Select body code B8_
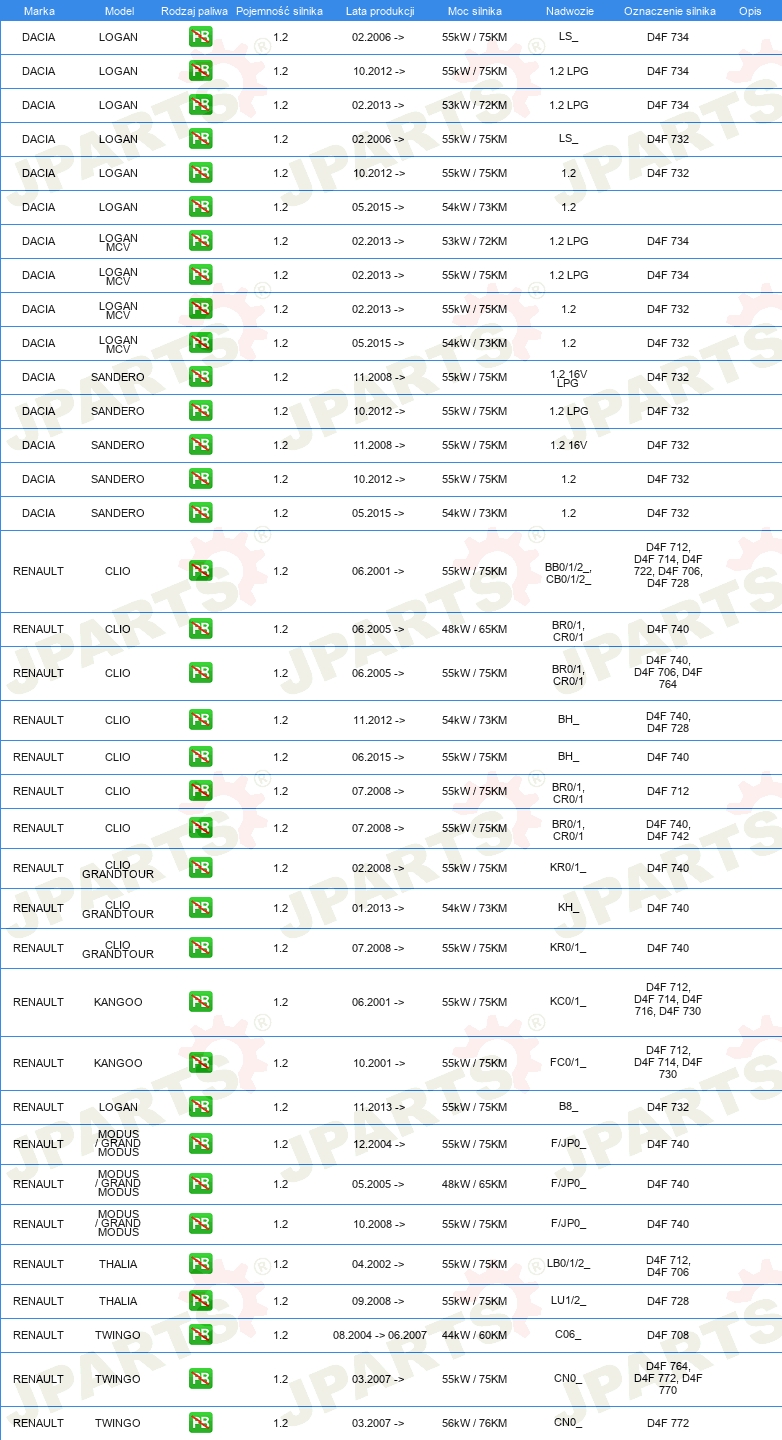Image resolution: width=782 pixels, height=1440 pixels. (568, 1107)
